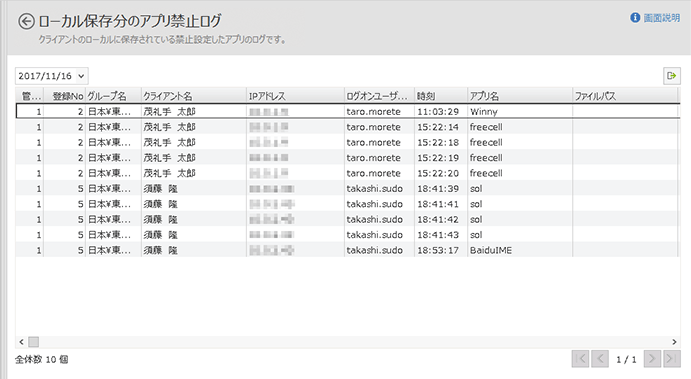This screenshot has height=379, width=691.
Task: Click the blue info icon beside 画面説明
Action: (x=635, y=18)
